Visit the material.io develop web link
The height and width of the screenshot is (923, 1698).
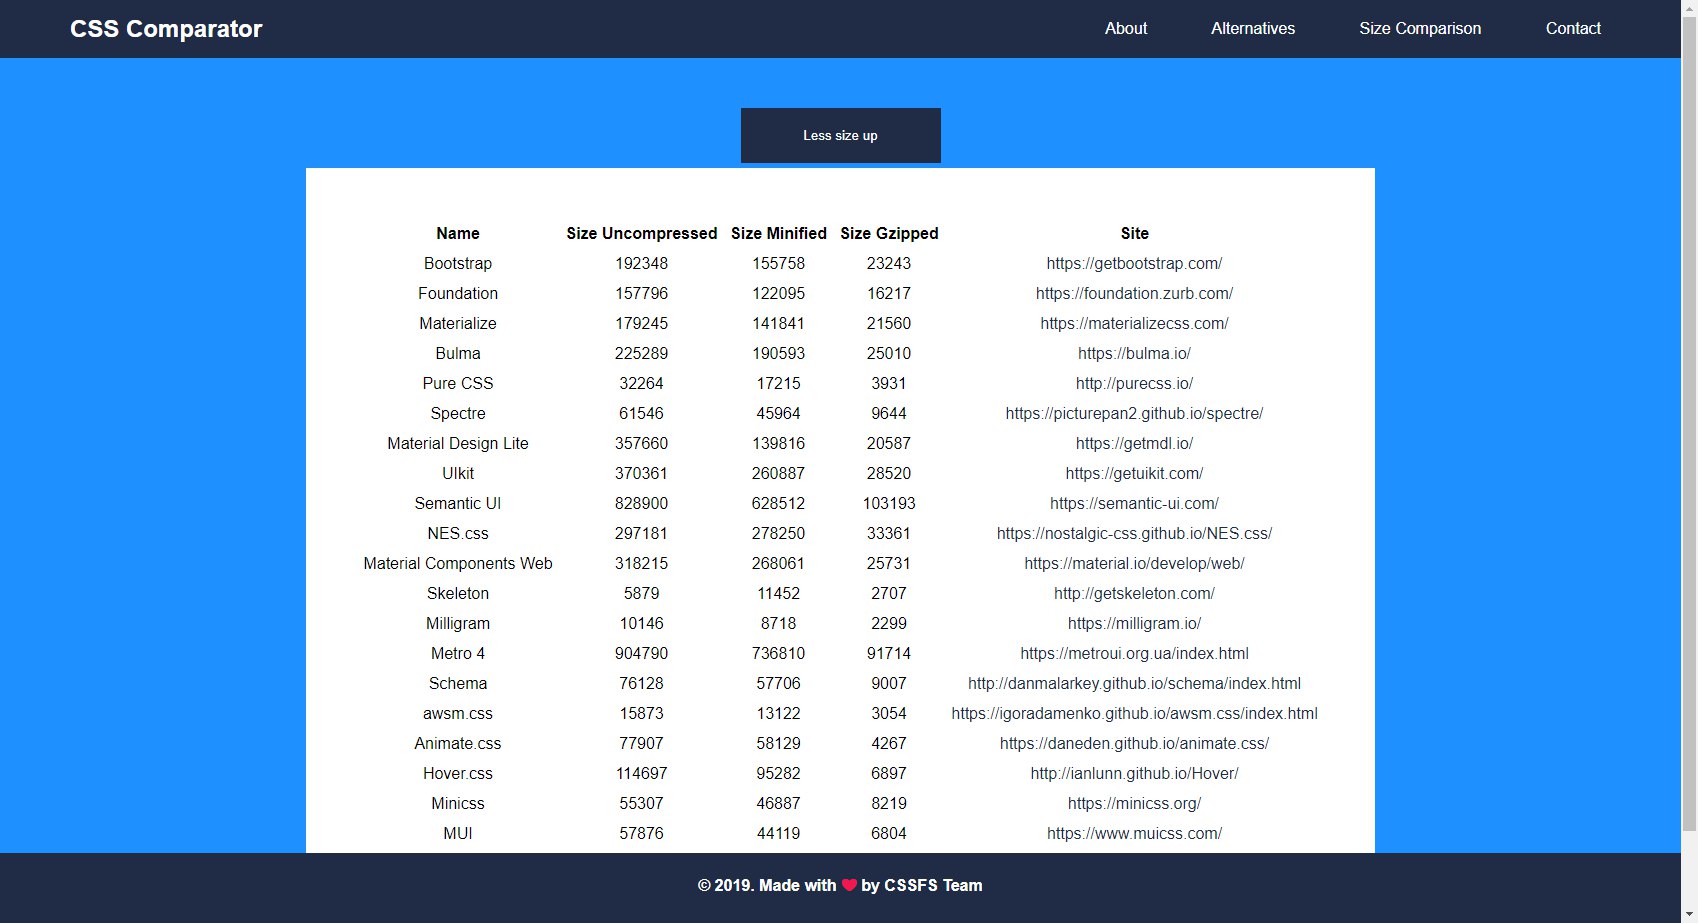[x=1134, y=563]
